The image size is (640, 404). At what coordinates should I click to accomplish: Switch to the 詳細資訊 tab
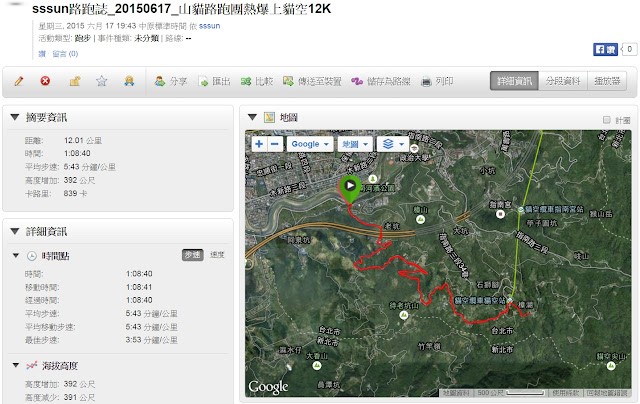pos(514,81)
